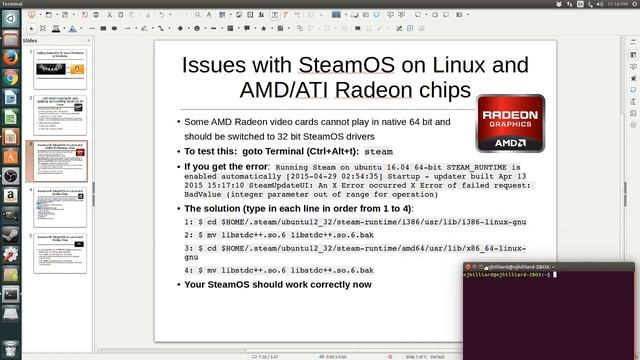Open slide 5 thumbnail in Slides panel

pyautogui.click(x=60, y=253)
